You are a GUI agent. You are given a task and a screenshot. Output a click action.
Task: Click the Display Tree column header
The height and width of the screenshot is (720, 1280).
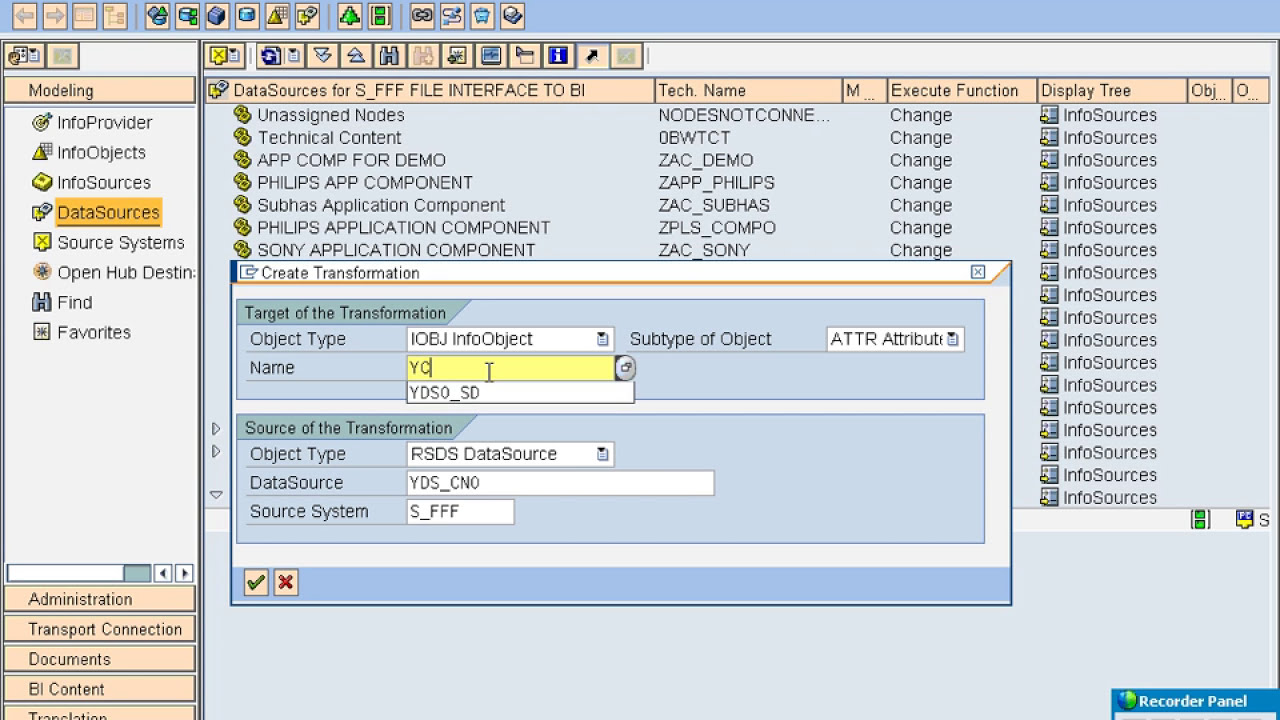1112,90
